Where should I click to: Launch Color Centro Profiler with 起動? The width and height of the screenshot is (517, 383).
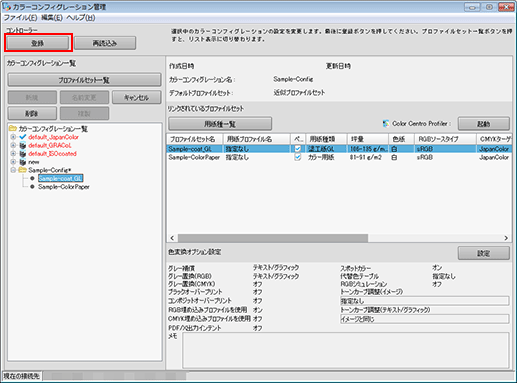[484, 124]
